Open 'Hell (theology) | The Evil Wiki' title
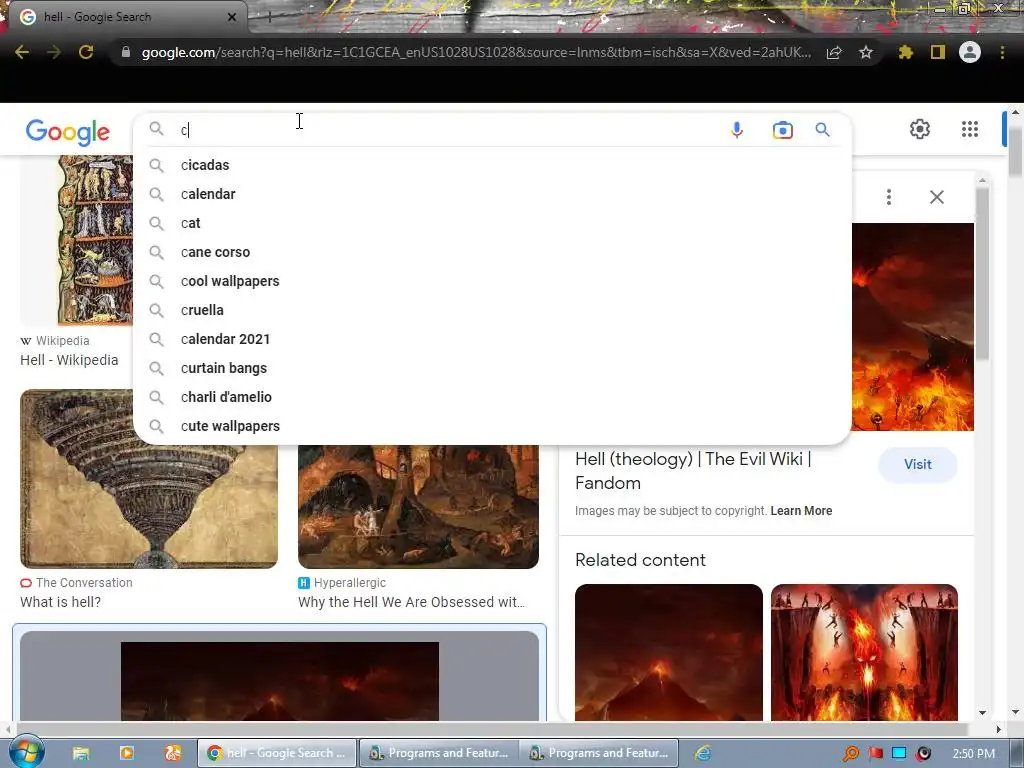Viewport: 1024px width, 768px height. pos(694,471)
